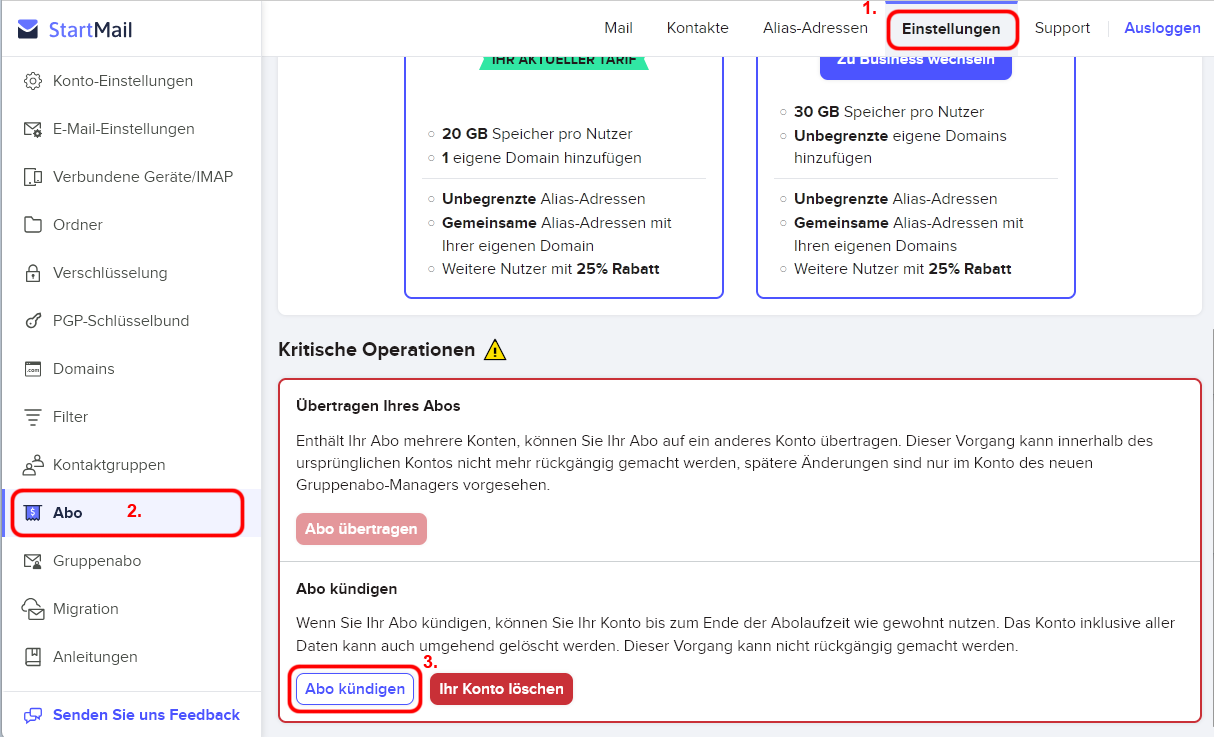The height and width of the screenshot is (737, 1214).
Task: Click the PGP-Schlüsselbund key icon
Action: tap(33, 321)
